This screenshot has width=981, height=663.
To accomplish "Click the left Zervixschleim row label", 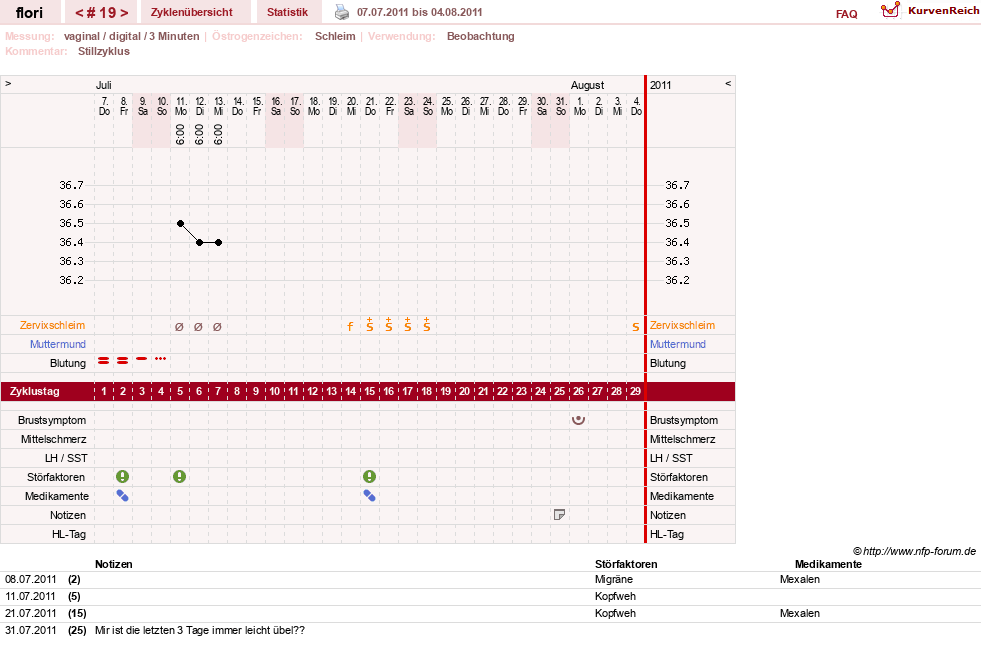I will 53,325.
